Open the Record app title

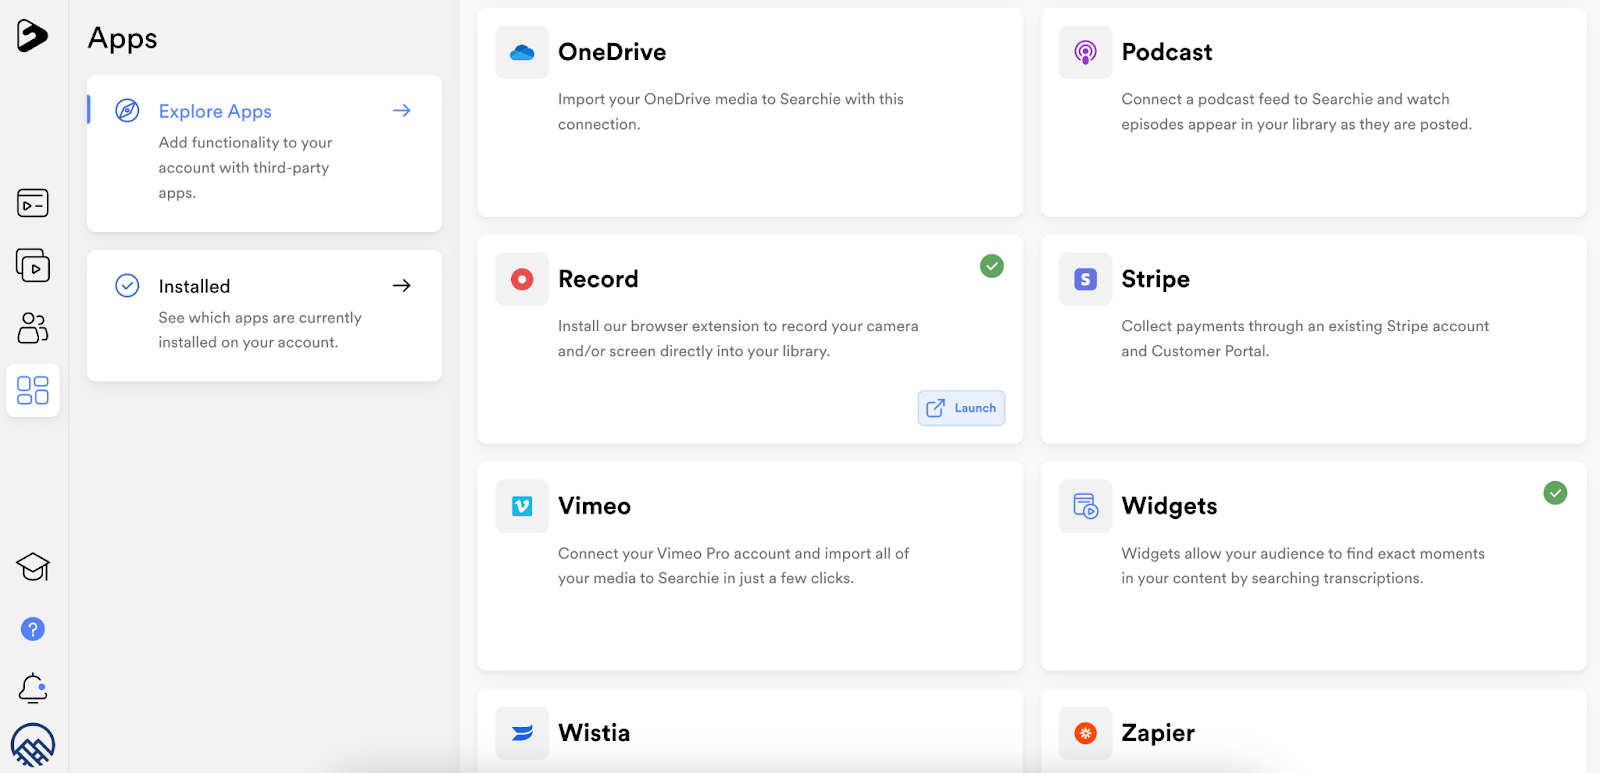598,279
